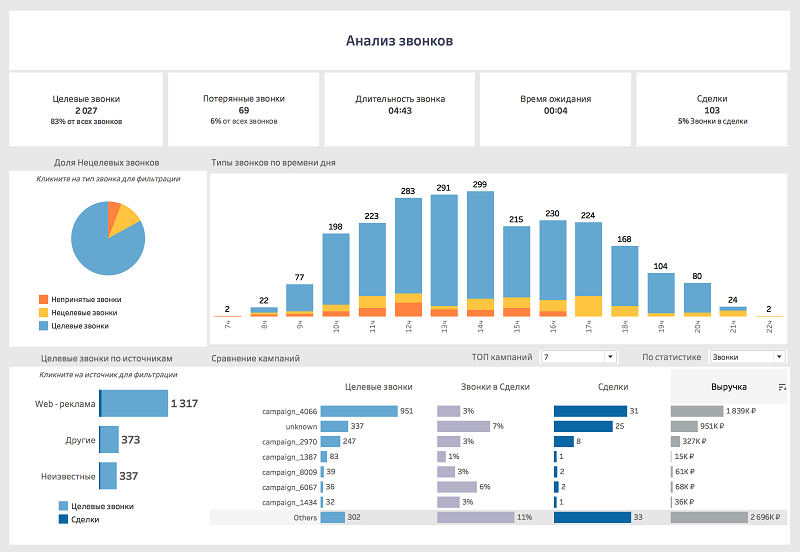Click the campaign_4066 revenue bar 1 839K ₽
This screenshot has height=552, width=800.
(697, 411)
